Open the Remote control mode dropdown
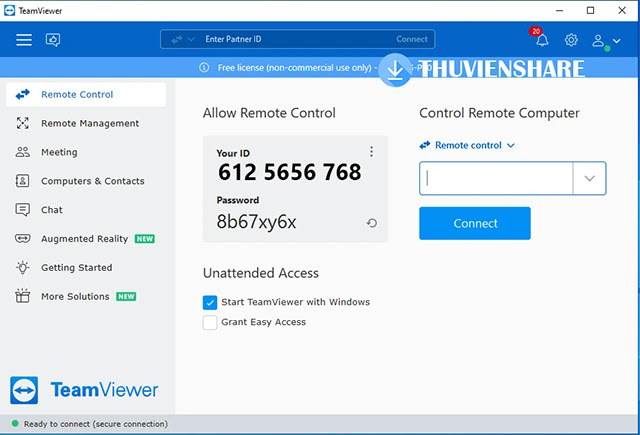 coord(467,145)
